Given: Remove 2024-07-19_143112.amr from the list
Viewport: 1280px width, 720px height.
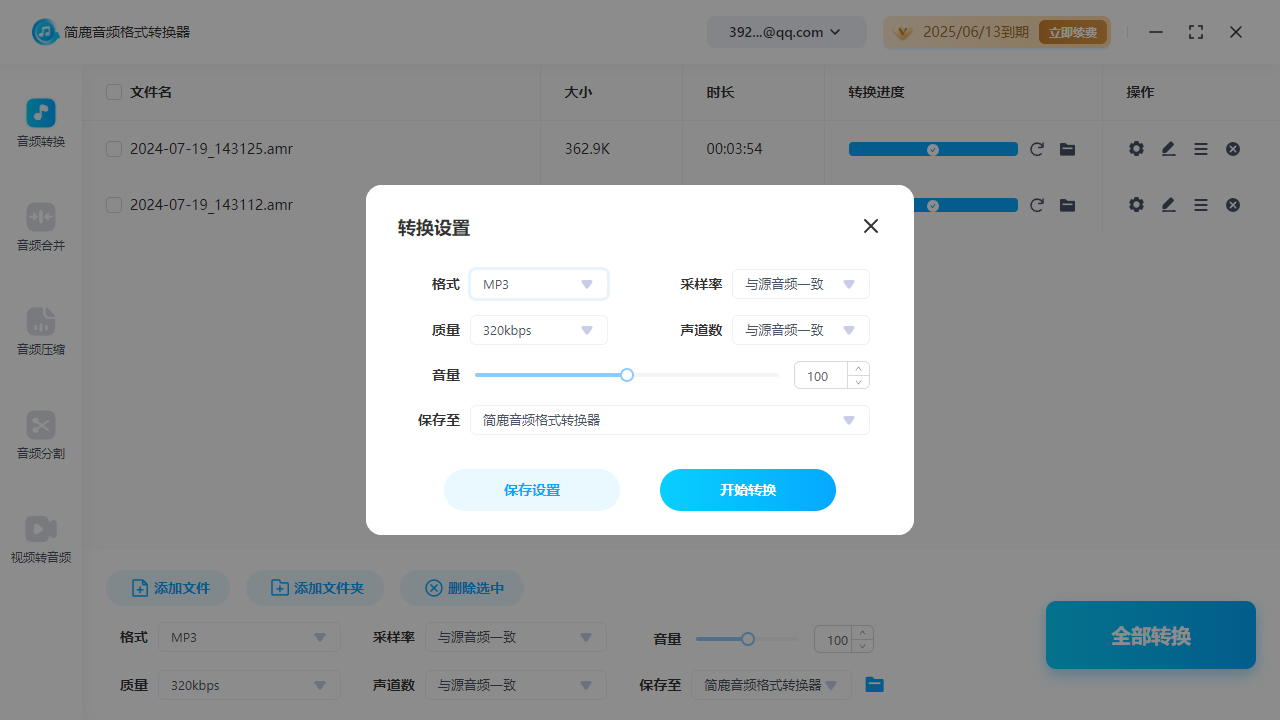Looking at the screenshot, I should pos(1233,204).
